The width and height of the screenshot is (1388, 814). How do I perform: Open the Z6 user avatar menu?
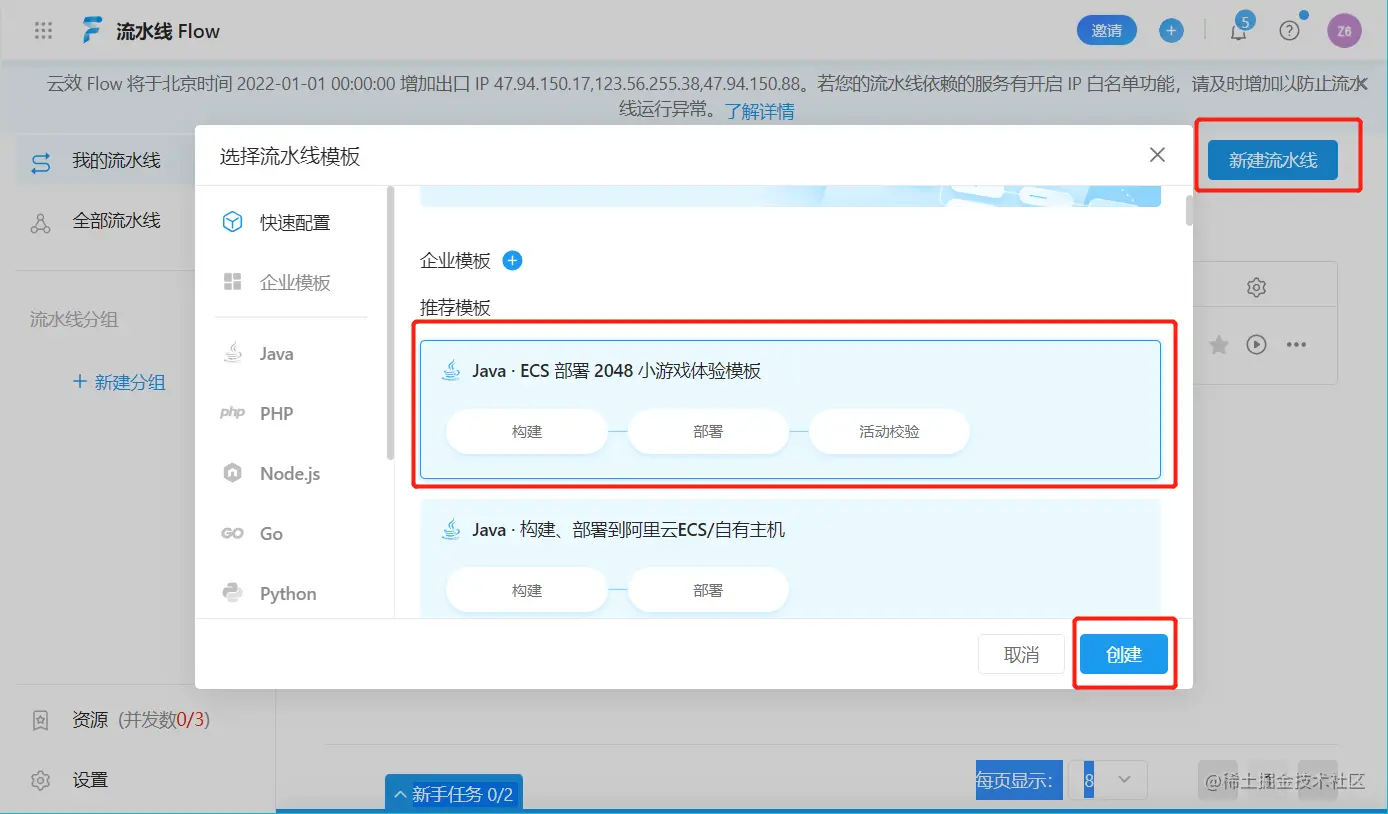1344,31
